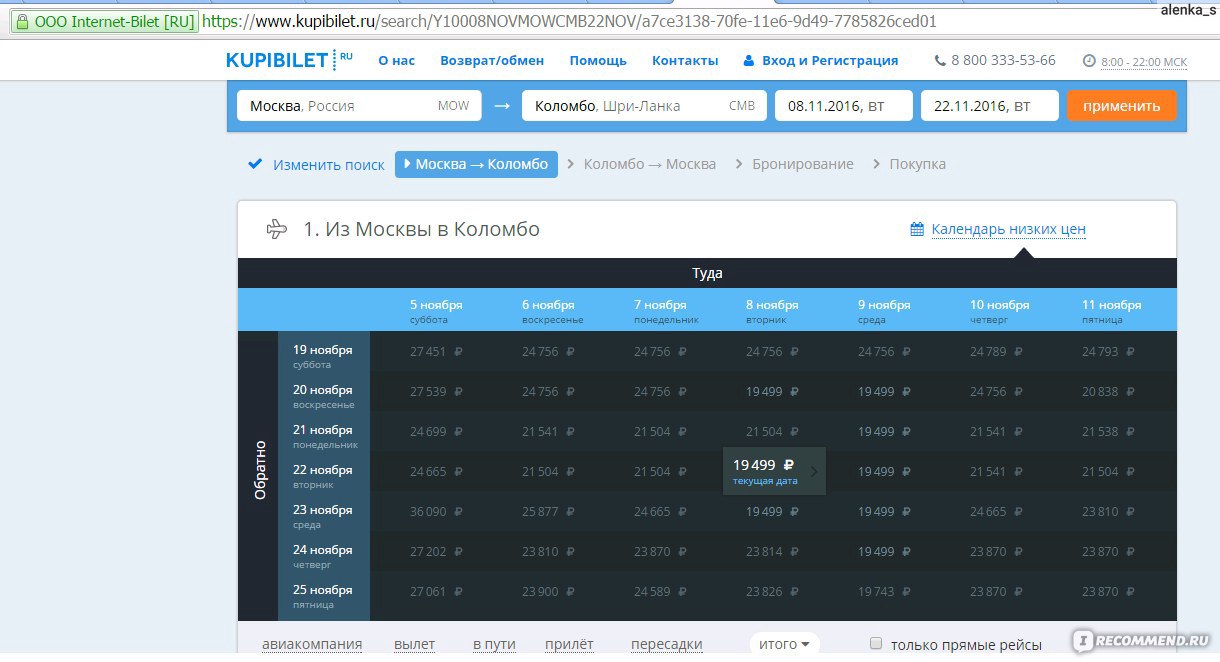Image resolution: width=1220 pixels, height=662 pixels.
Task: Click the Коломбо destination field
Action: (644, 106)
